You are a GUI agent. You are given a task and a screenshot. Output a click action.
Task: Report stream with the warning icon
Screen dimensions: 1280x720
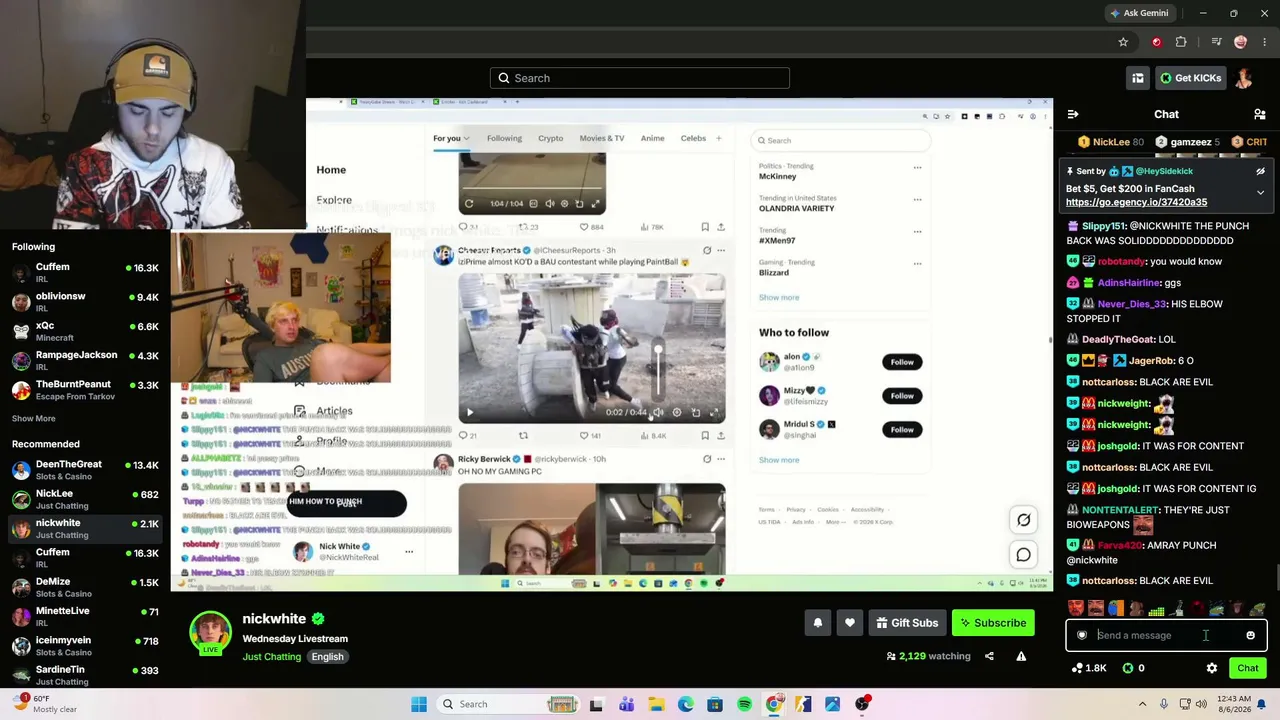point(1021,656)
